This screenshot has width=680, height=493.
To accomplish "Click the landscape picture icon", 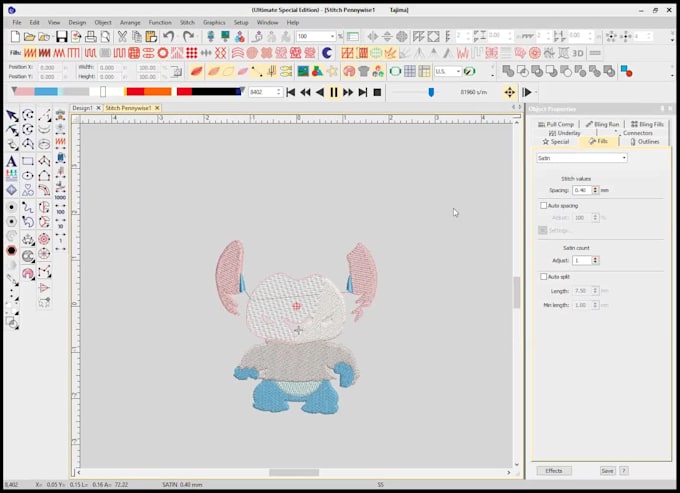I will (x=303, y=71).
